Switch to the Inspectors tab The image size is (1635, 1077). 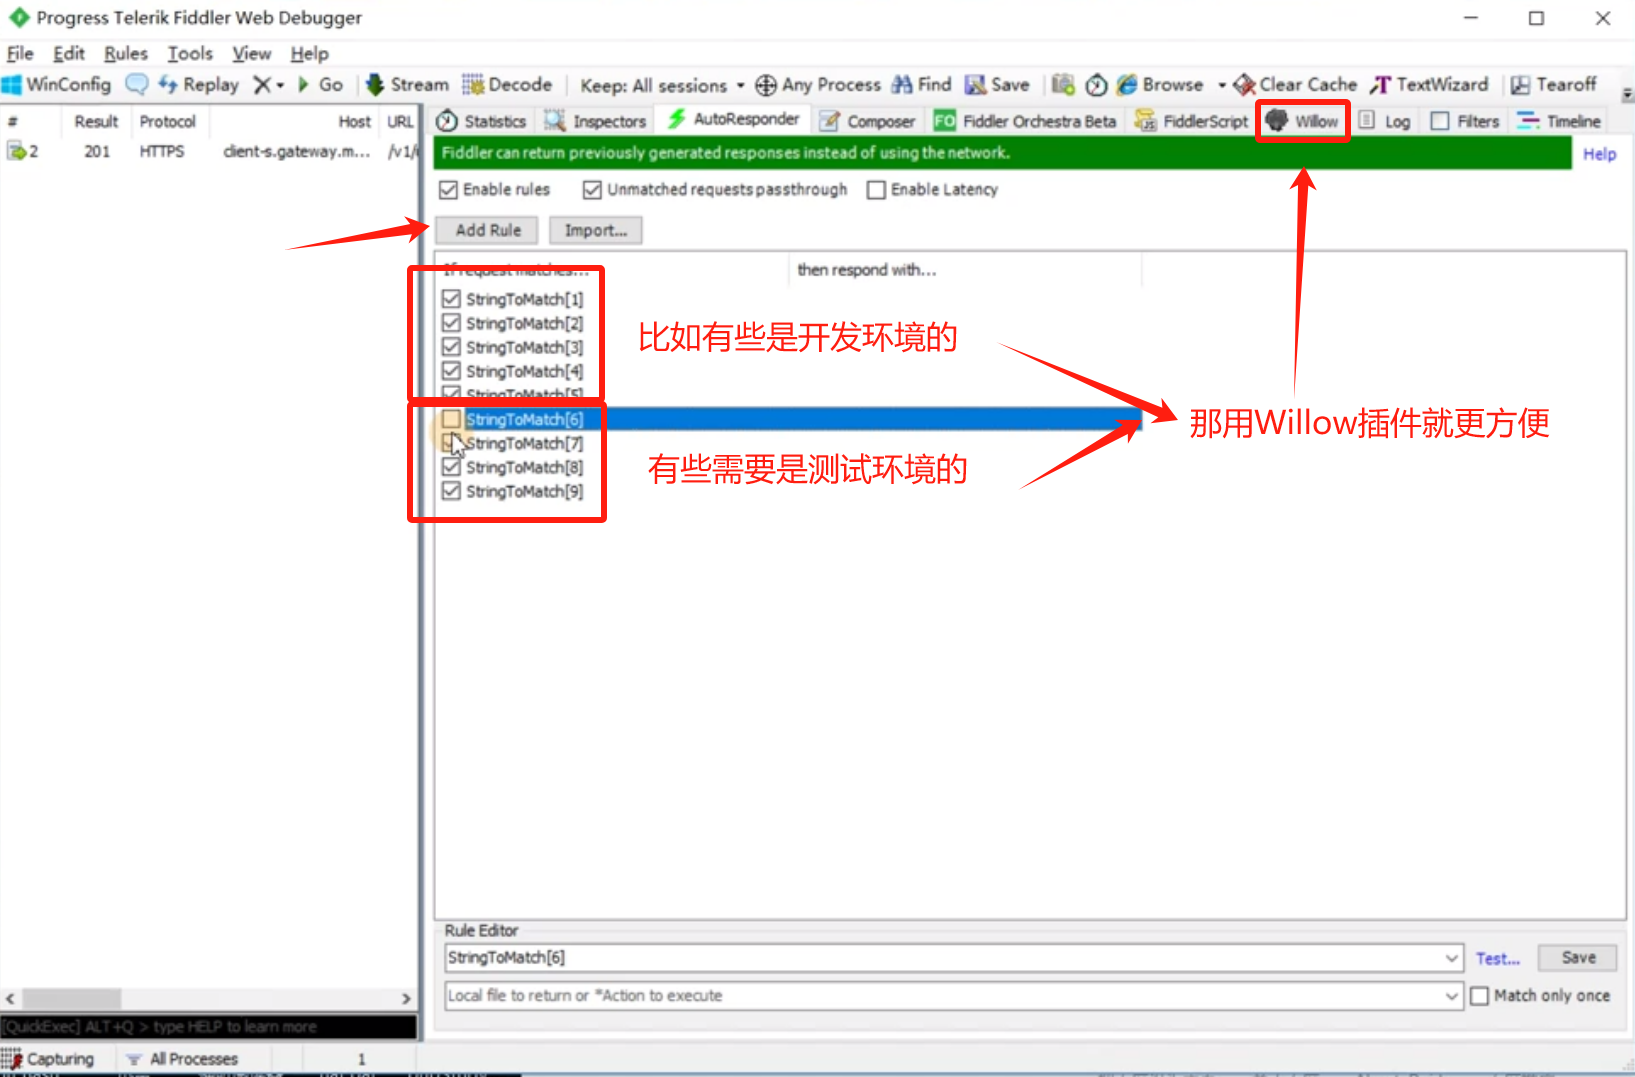pos(596,121)
